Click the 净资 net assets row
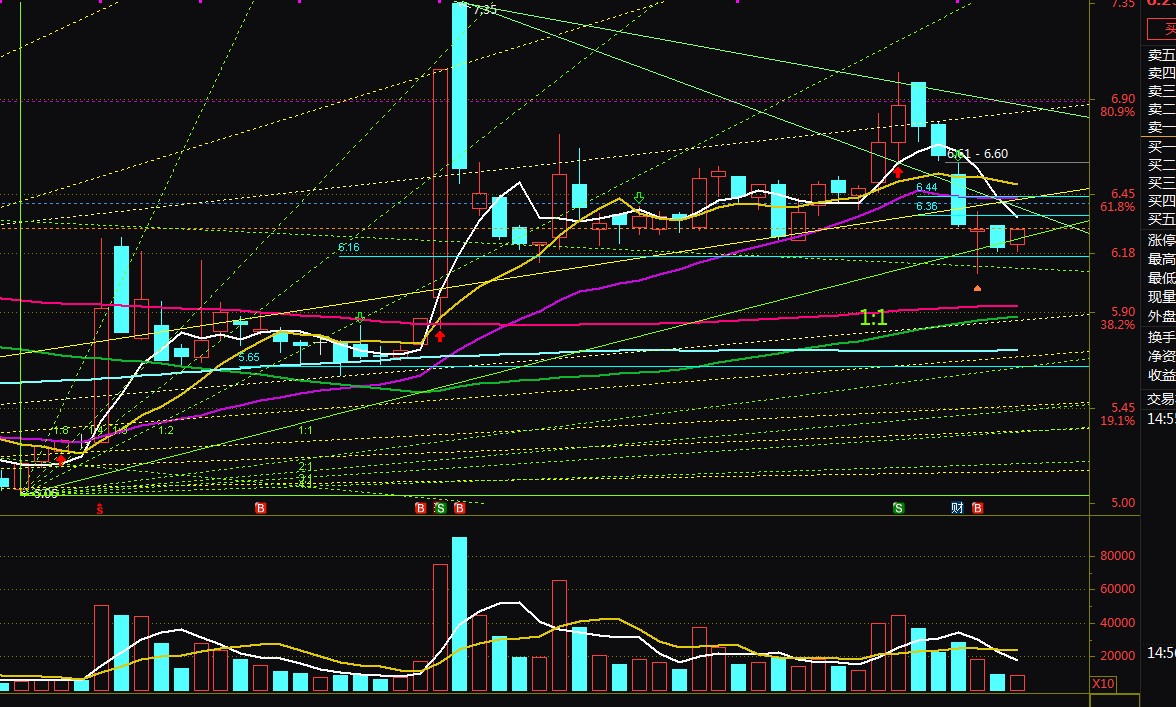Image resolution: width=1176 pixels, height=707 pixels. point(1161,356)
